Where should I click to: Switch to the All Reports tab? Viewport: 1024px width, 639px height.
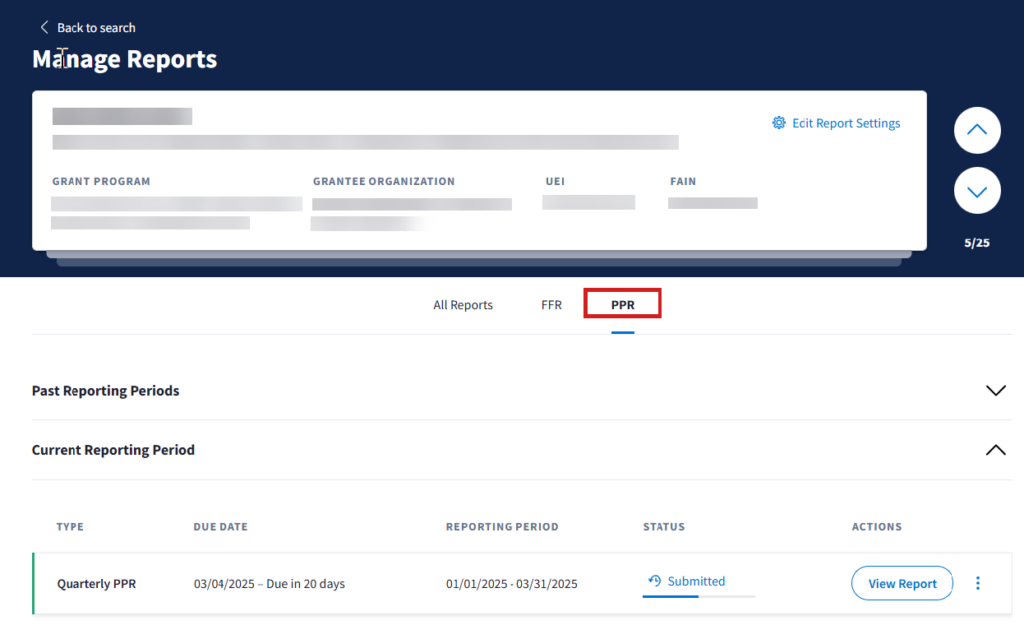pyautogui.click(x=463, y=305)
